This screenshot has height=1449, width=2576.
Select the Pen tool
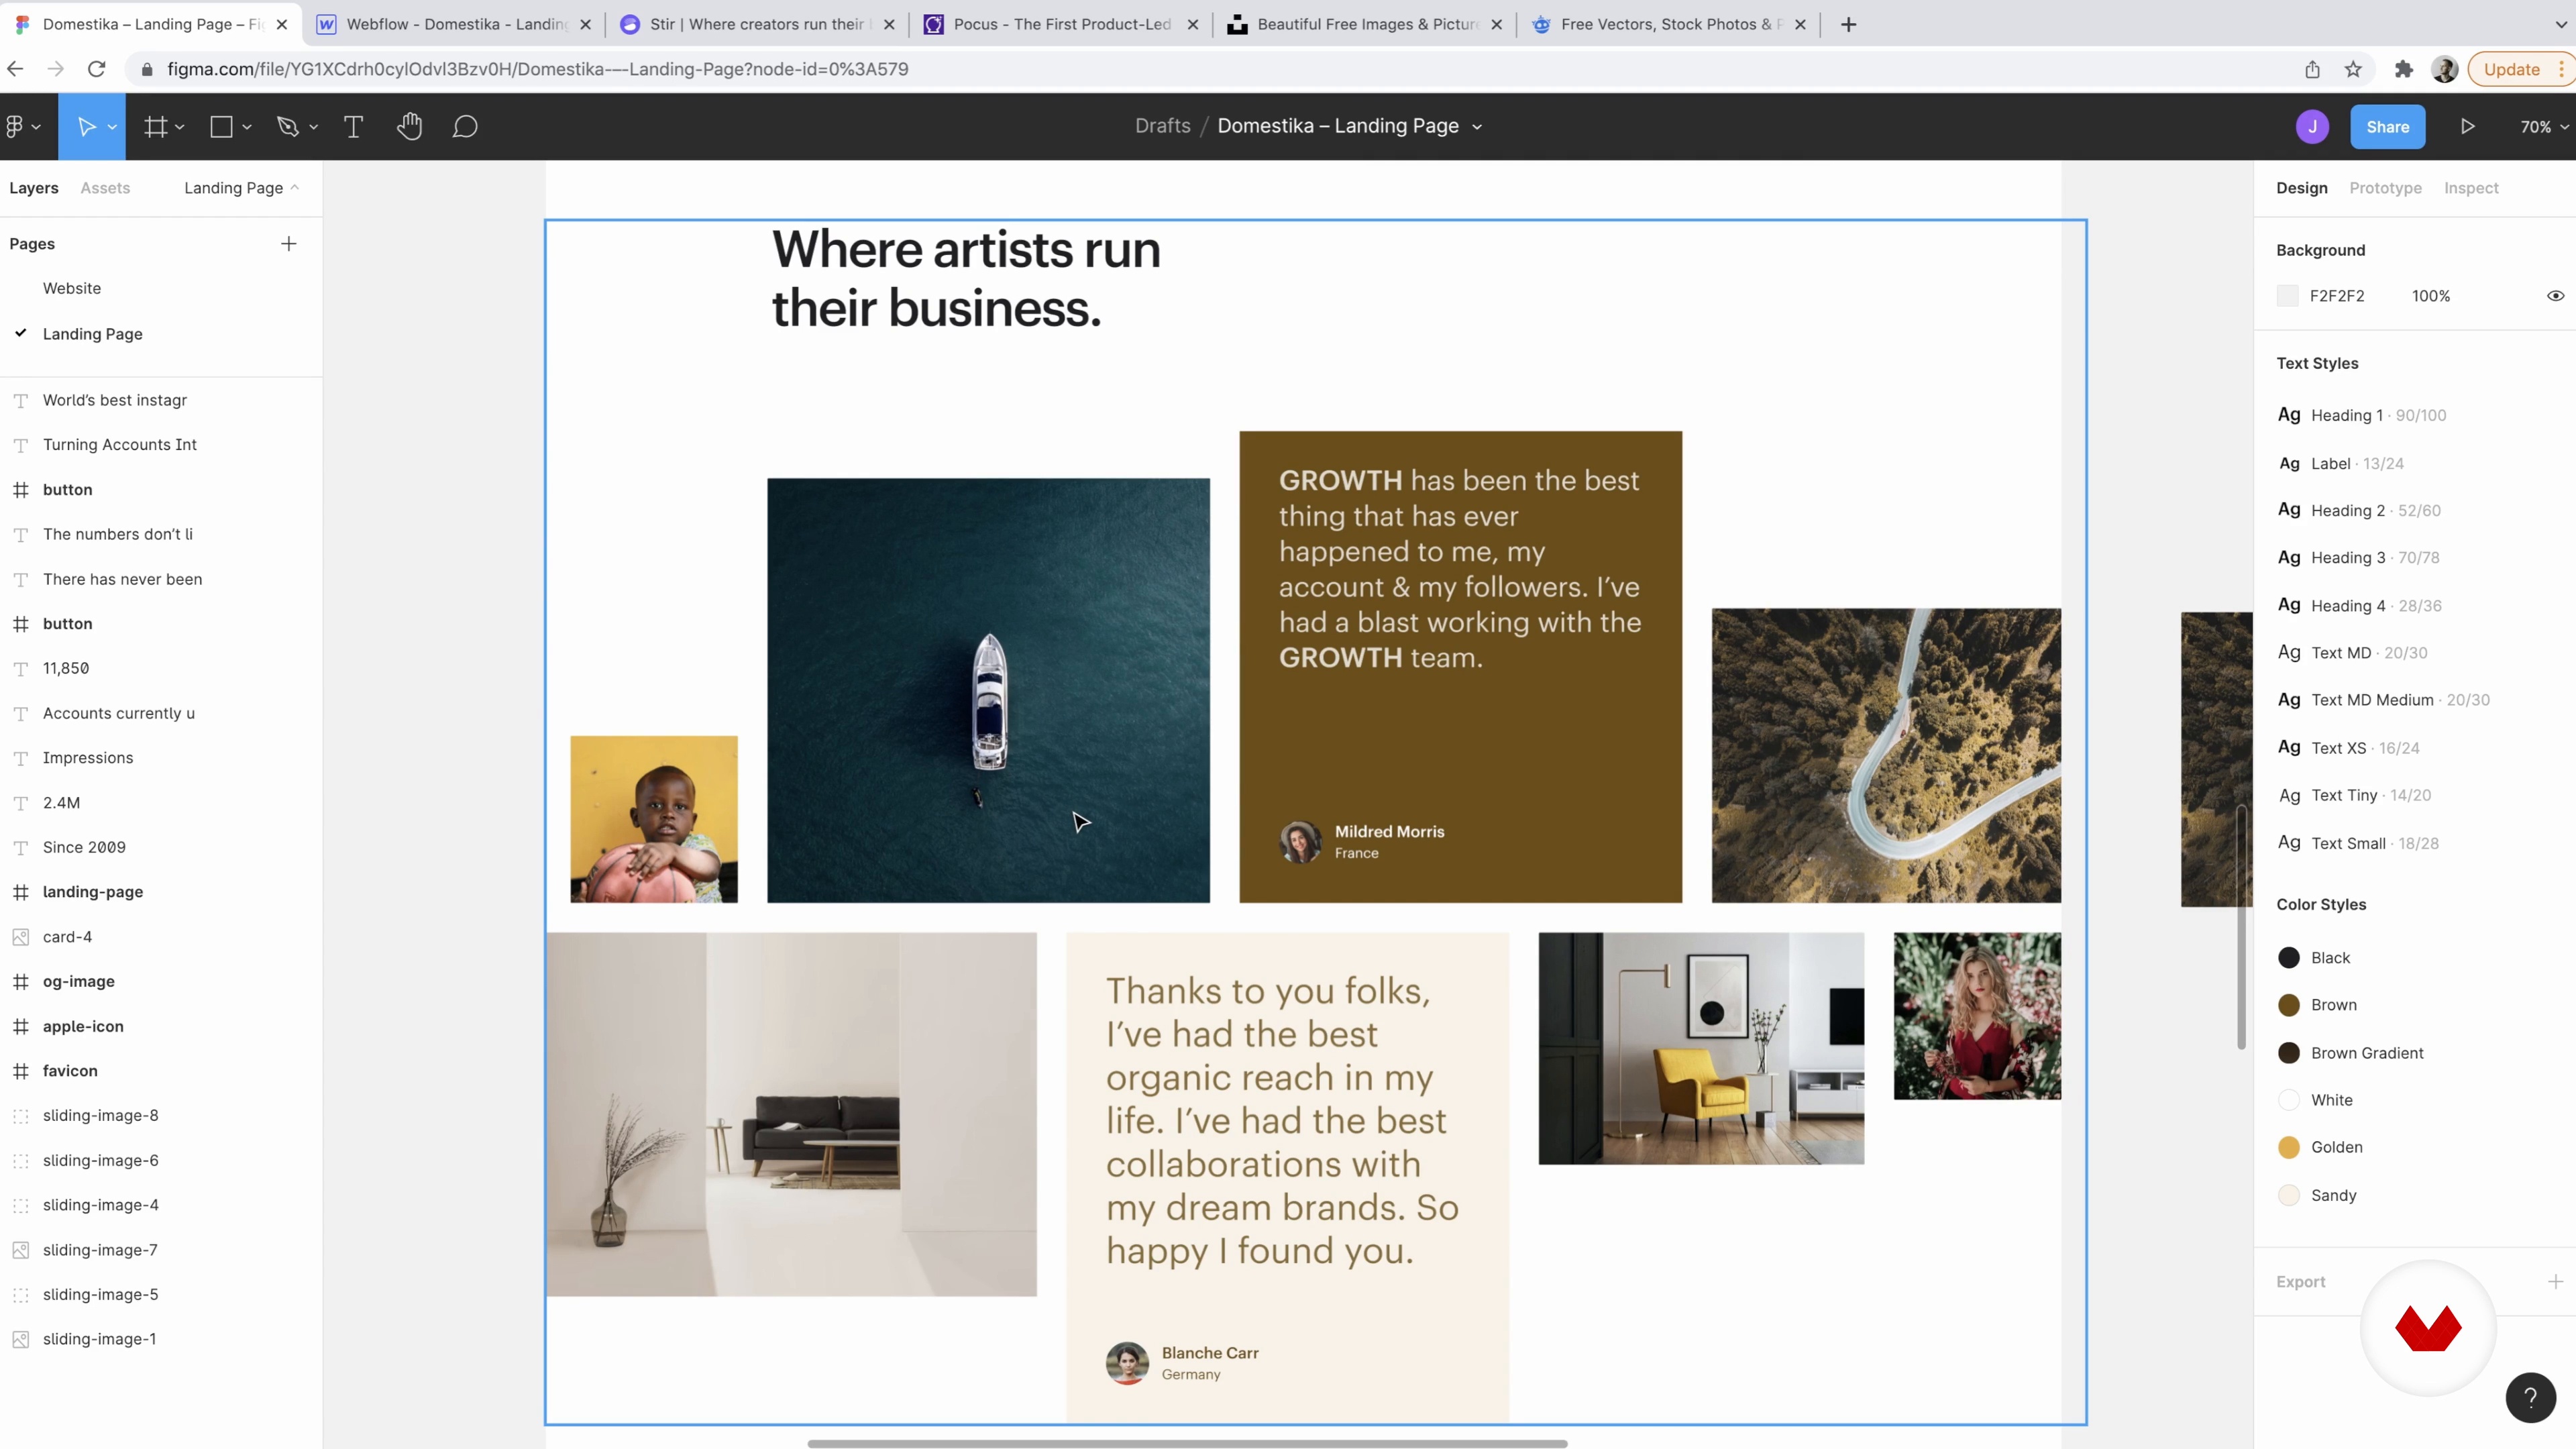coord(288,127)
